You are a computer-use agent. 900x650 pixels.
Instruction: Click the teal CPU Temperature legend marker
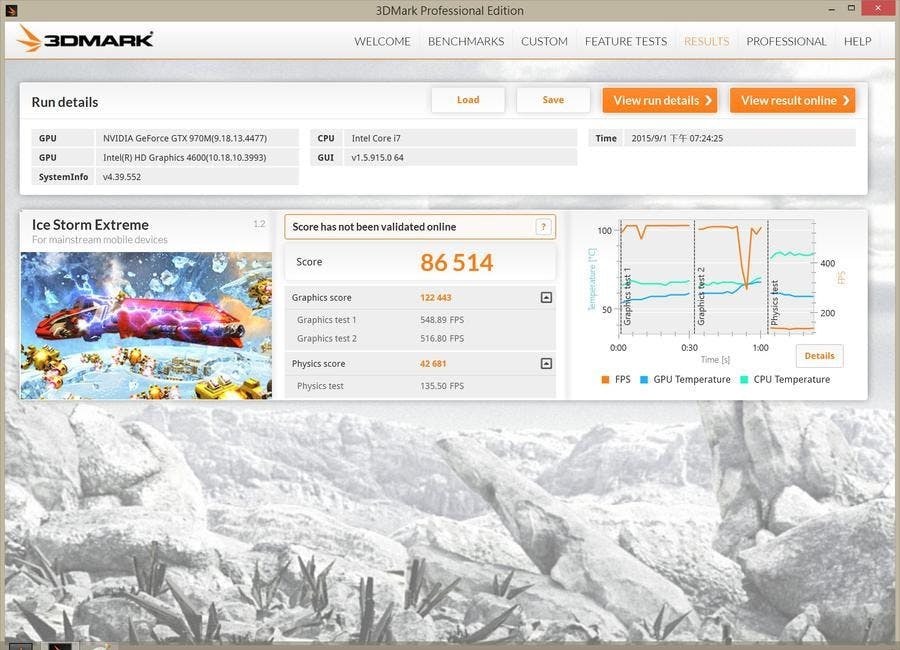(x=744, y=380)
